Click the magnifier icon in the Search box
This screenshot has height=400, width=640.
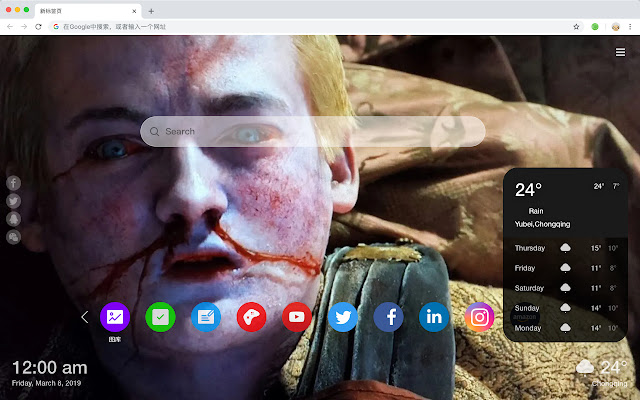pos(154,131)
